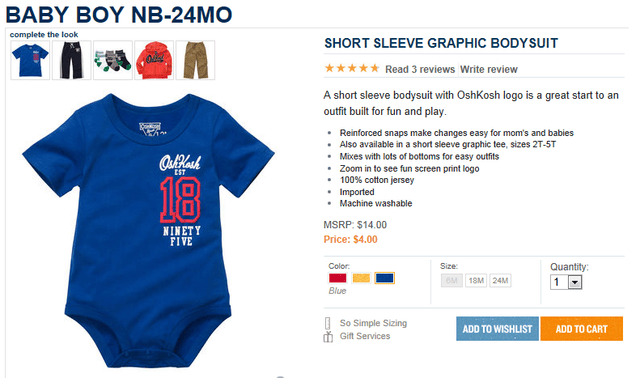Choose size 24M
The width and height of the screenshot is (640, 378).
pyautogui.click(x=500, y=280)
